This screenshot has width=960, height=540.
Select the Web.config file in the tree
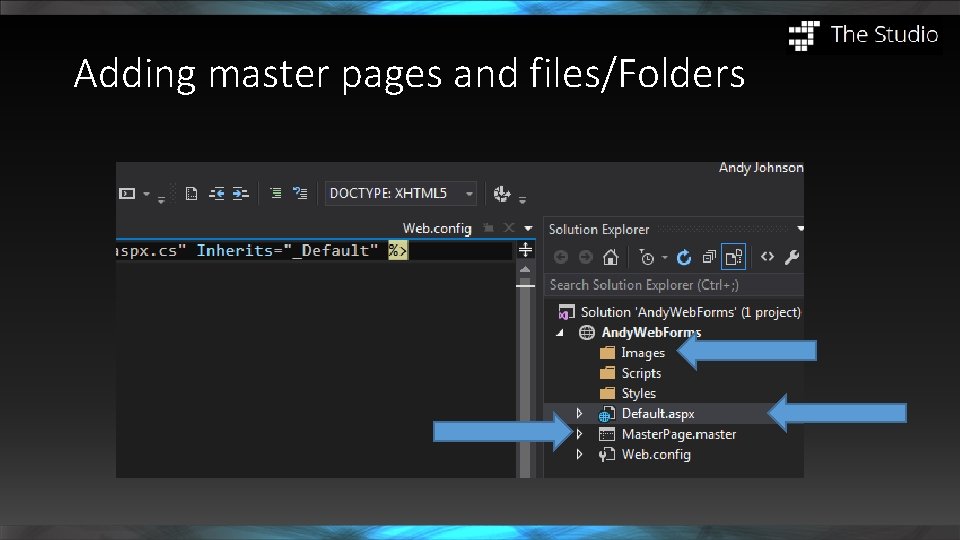pos(656,454)
